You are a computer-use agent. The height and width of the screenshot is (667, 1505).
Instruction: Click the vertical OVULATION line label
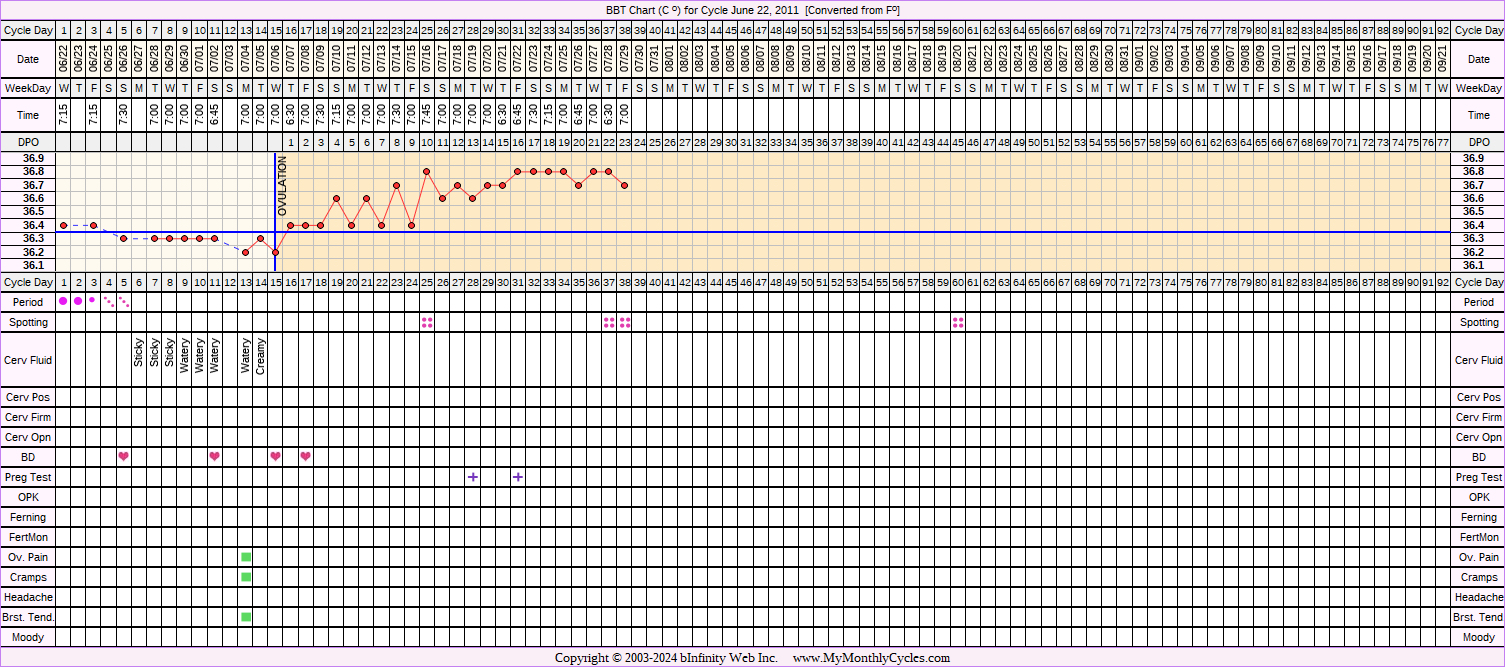click(282, 186)
